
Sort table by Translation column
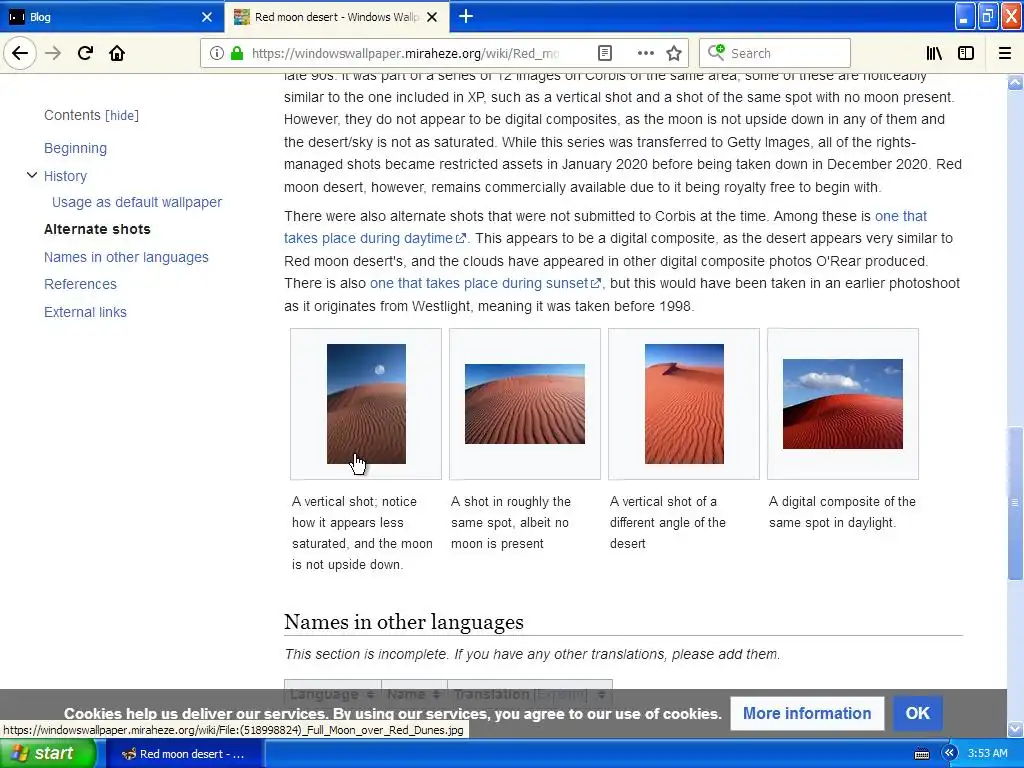530,694
